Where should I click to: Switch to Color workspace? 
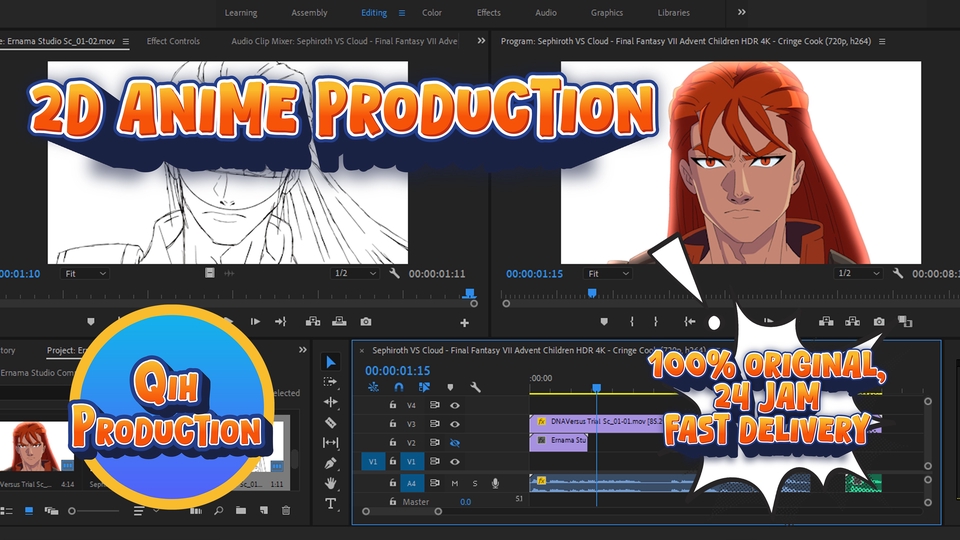(432, 13)
